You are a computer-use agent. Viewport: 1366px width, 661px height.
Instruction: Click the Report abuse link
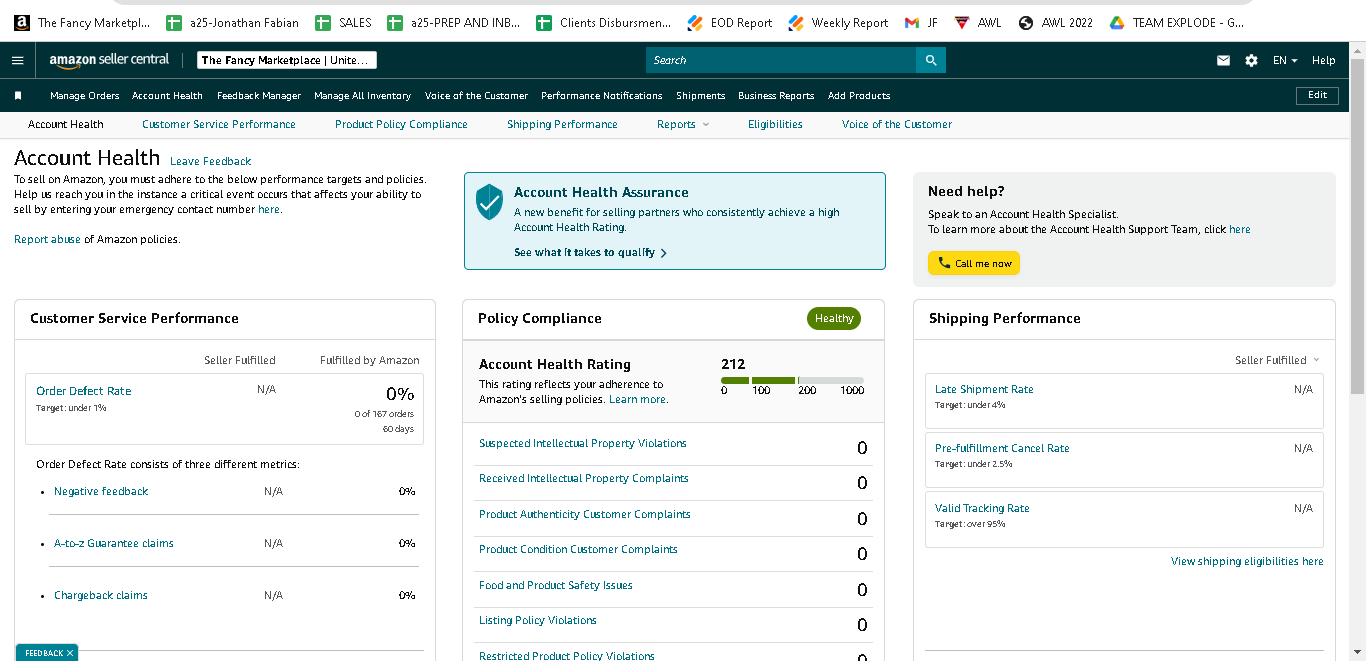tap(47, 239)
